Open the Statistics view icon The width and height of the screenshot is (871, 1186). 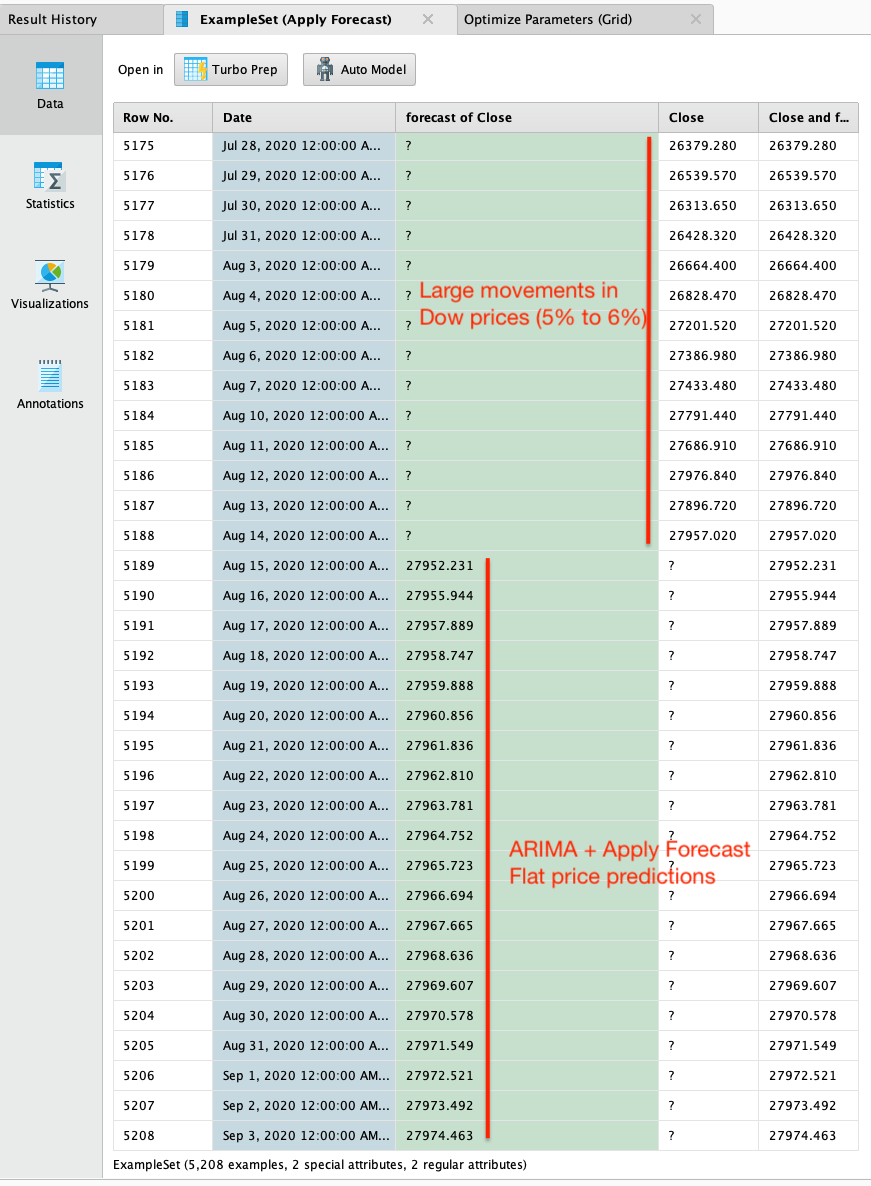pos(50,177)
